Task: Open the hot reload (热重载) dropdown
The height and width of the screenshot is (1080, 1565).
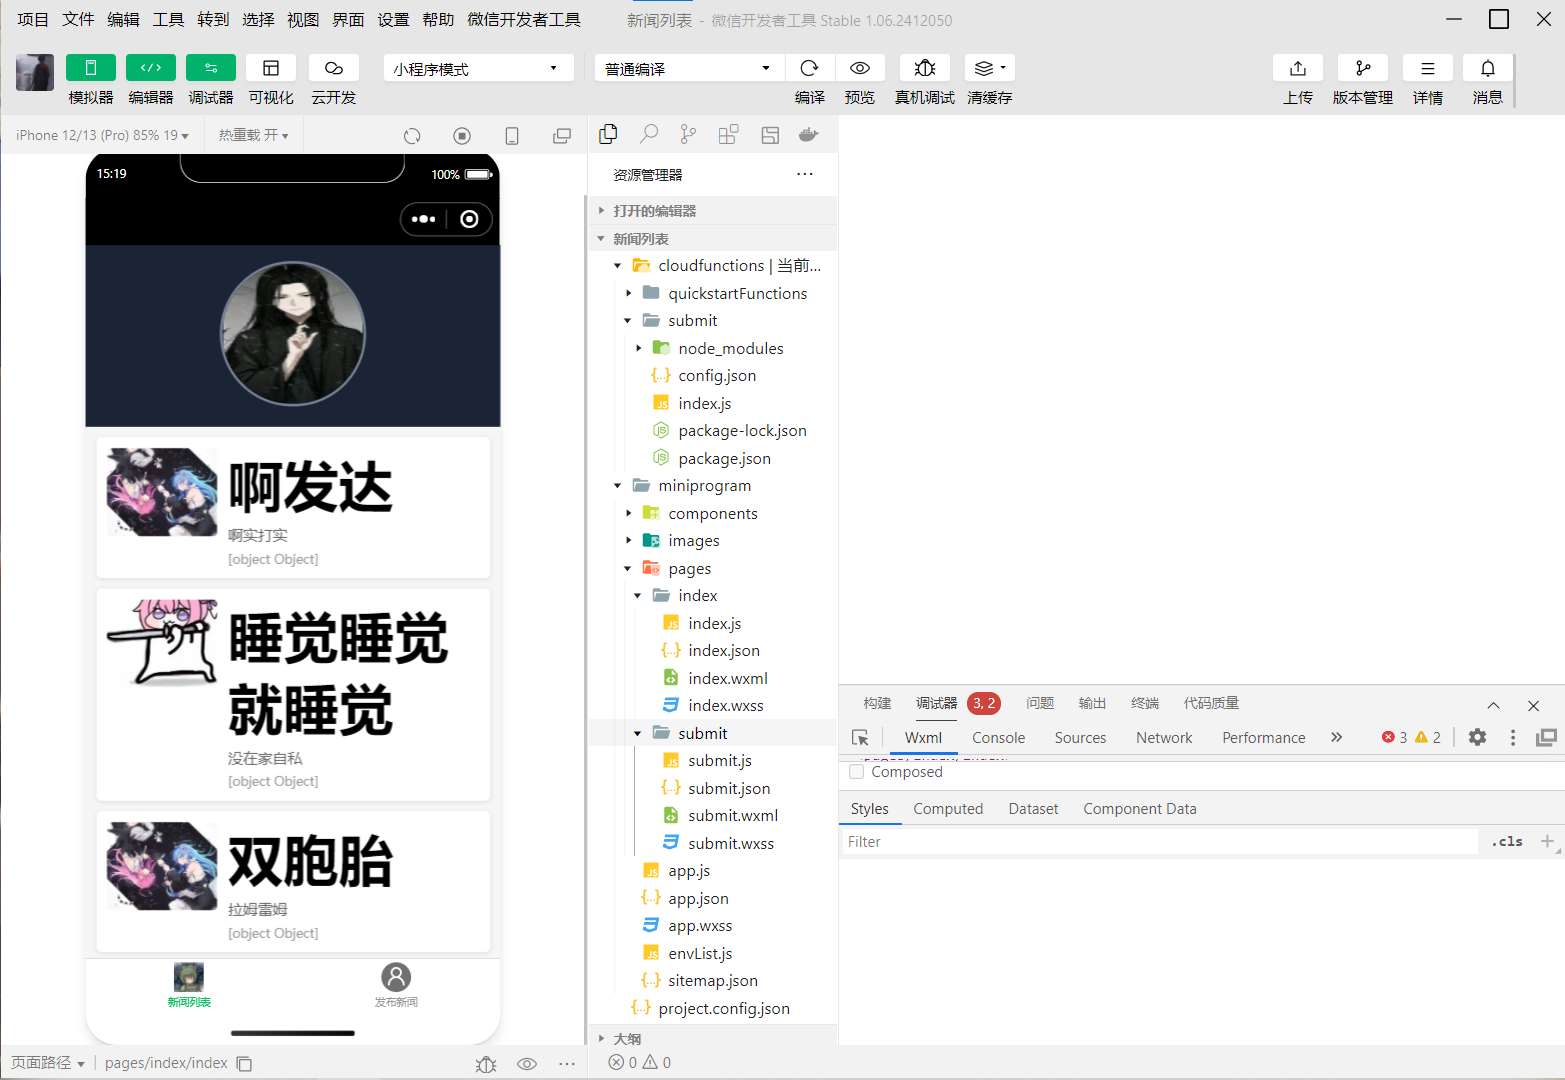Action: pos(253,135)
